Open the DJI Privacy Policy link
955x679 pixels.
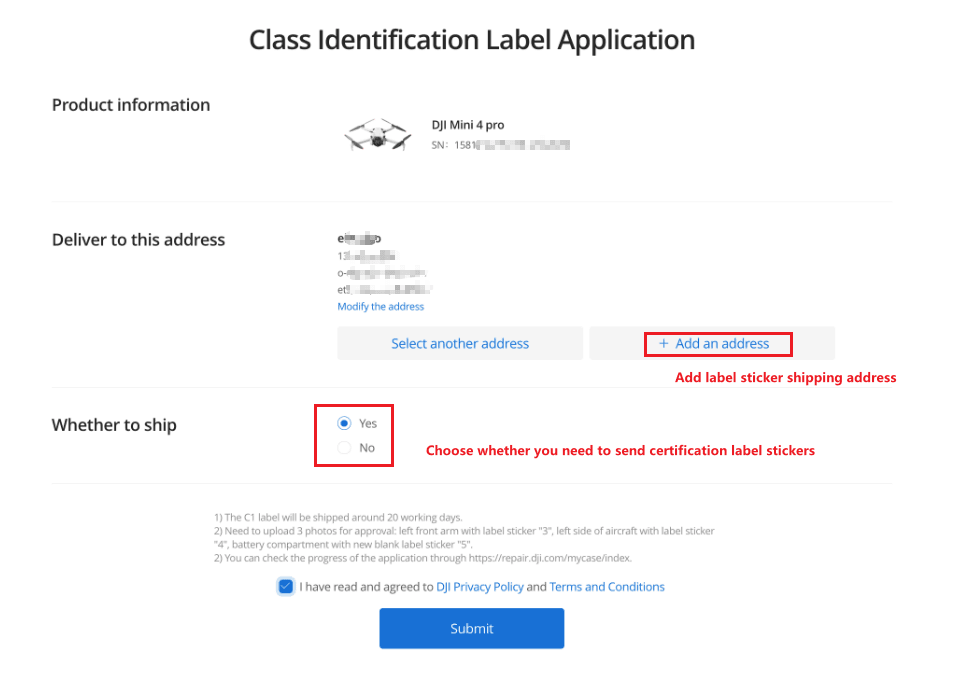pyautogui.click(x=480, y=587)
